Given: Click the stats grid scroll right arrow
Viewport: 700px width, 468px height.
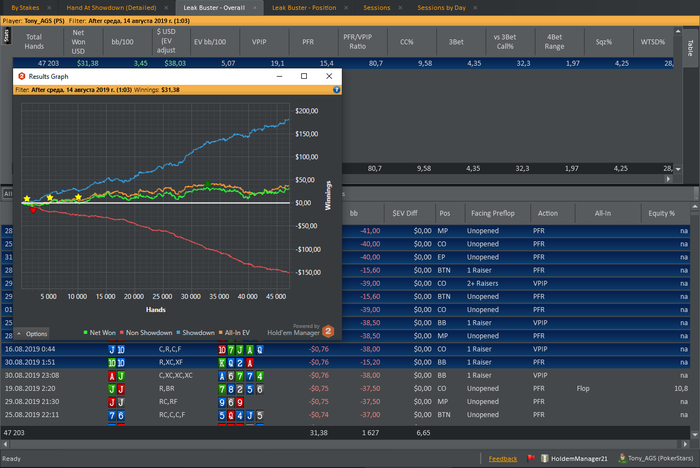Looking at the screenshot, I should coord(668,179).
